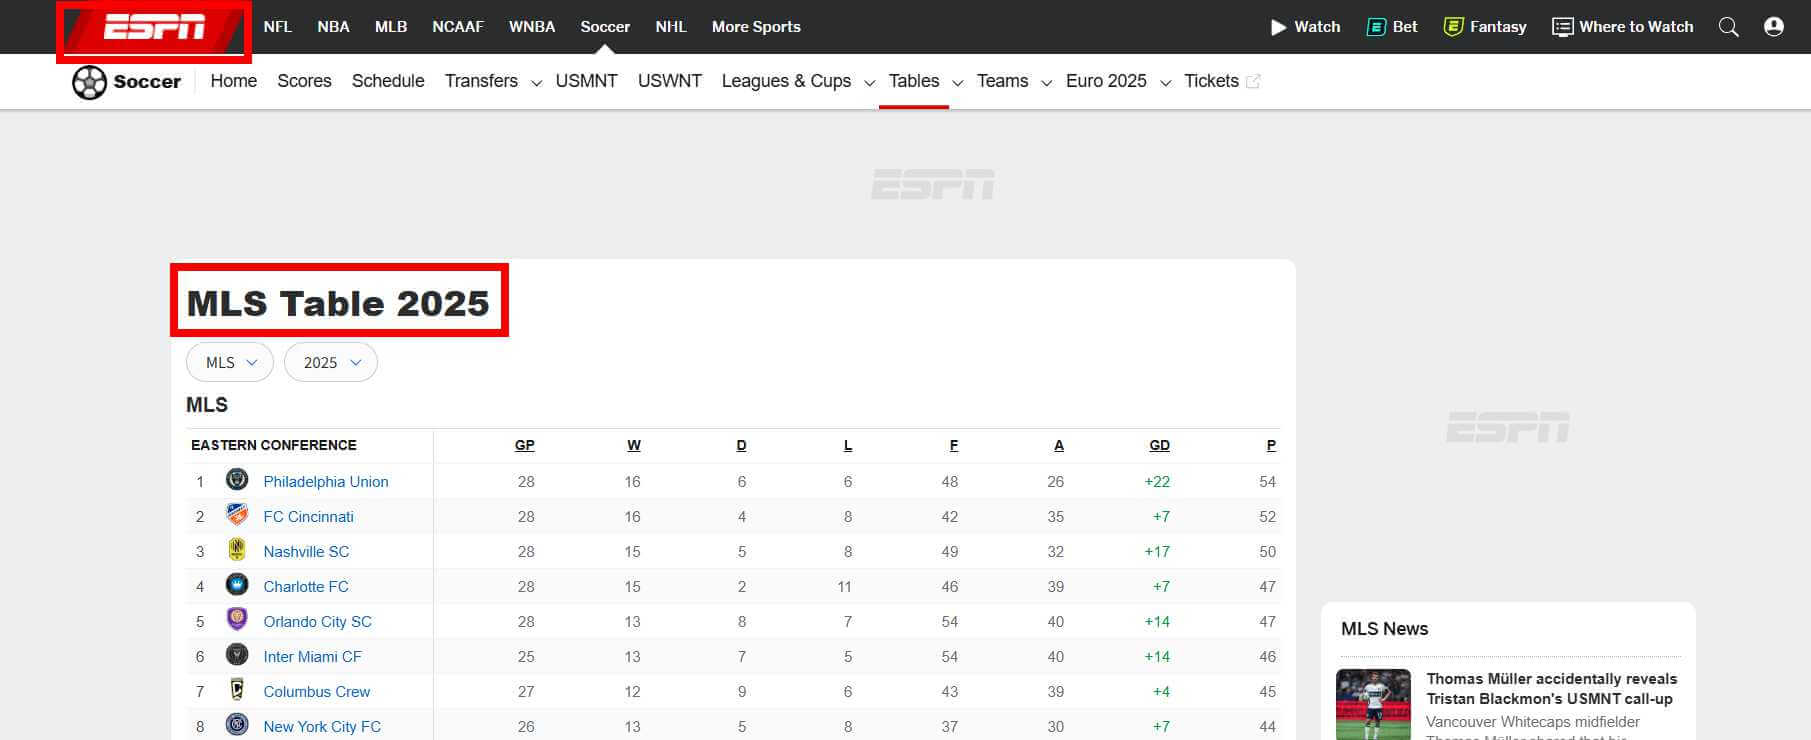Click the FC Cincinnati team crest
1811x740 pixels.
point(237,515)
